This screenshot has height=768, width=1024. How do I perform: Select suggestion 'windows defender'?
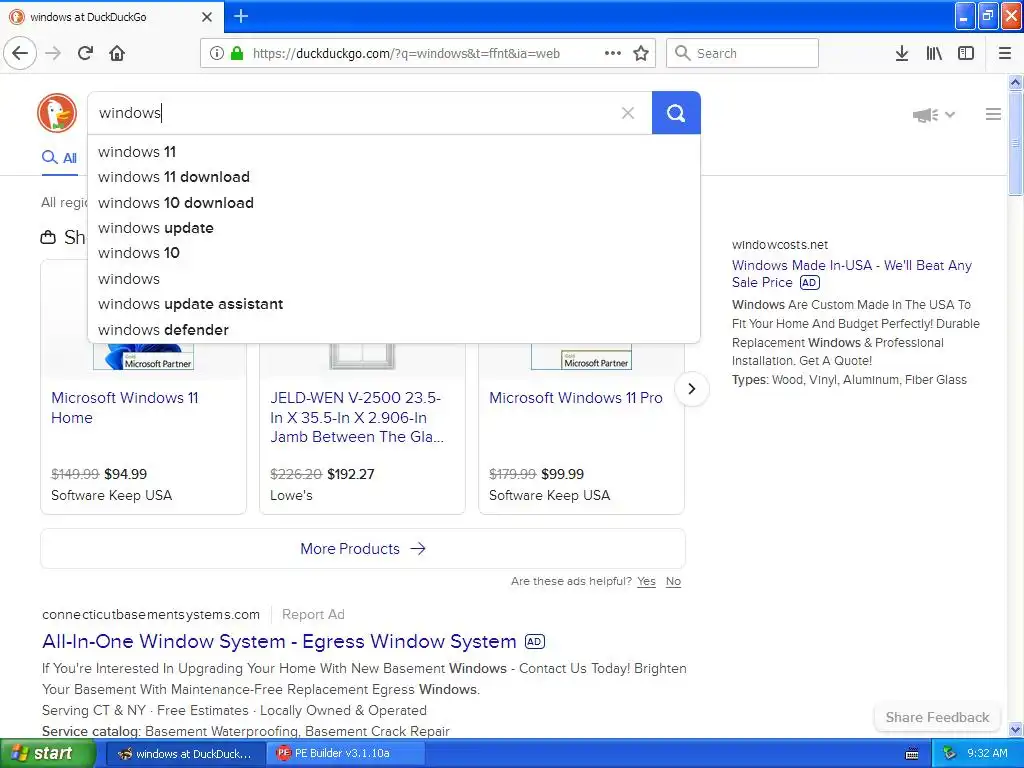pyautogui.click(x=393, y=330)
